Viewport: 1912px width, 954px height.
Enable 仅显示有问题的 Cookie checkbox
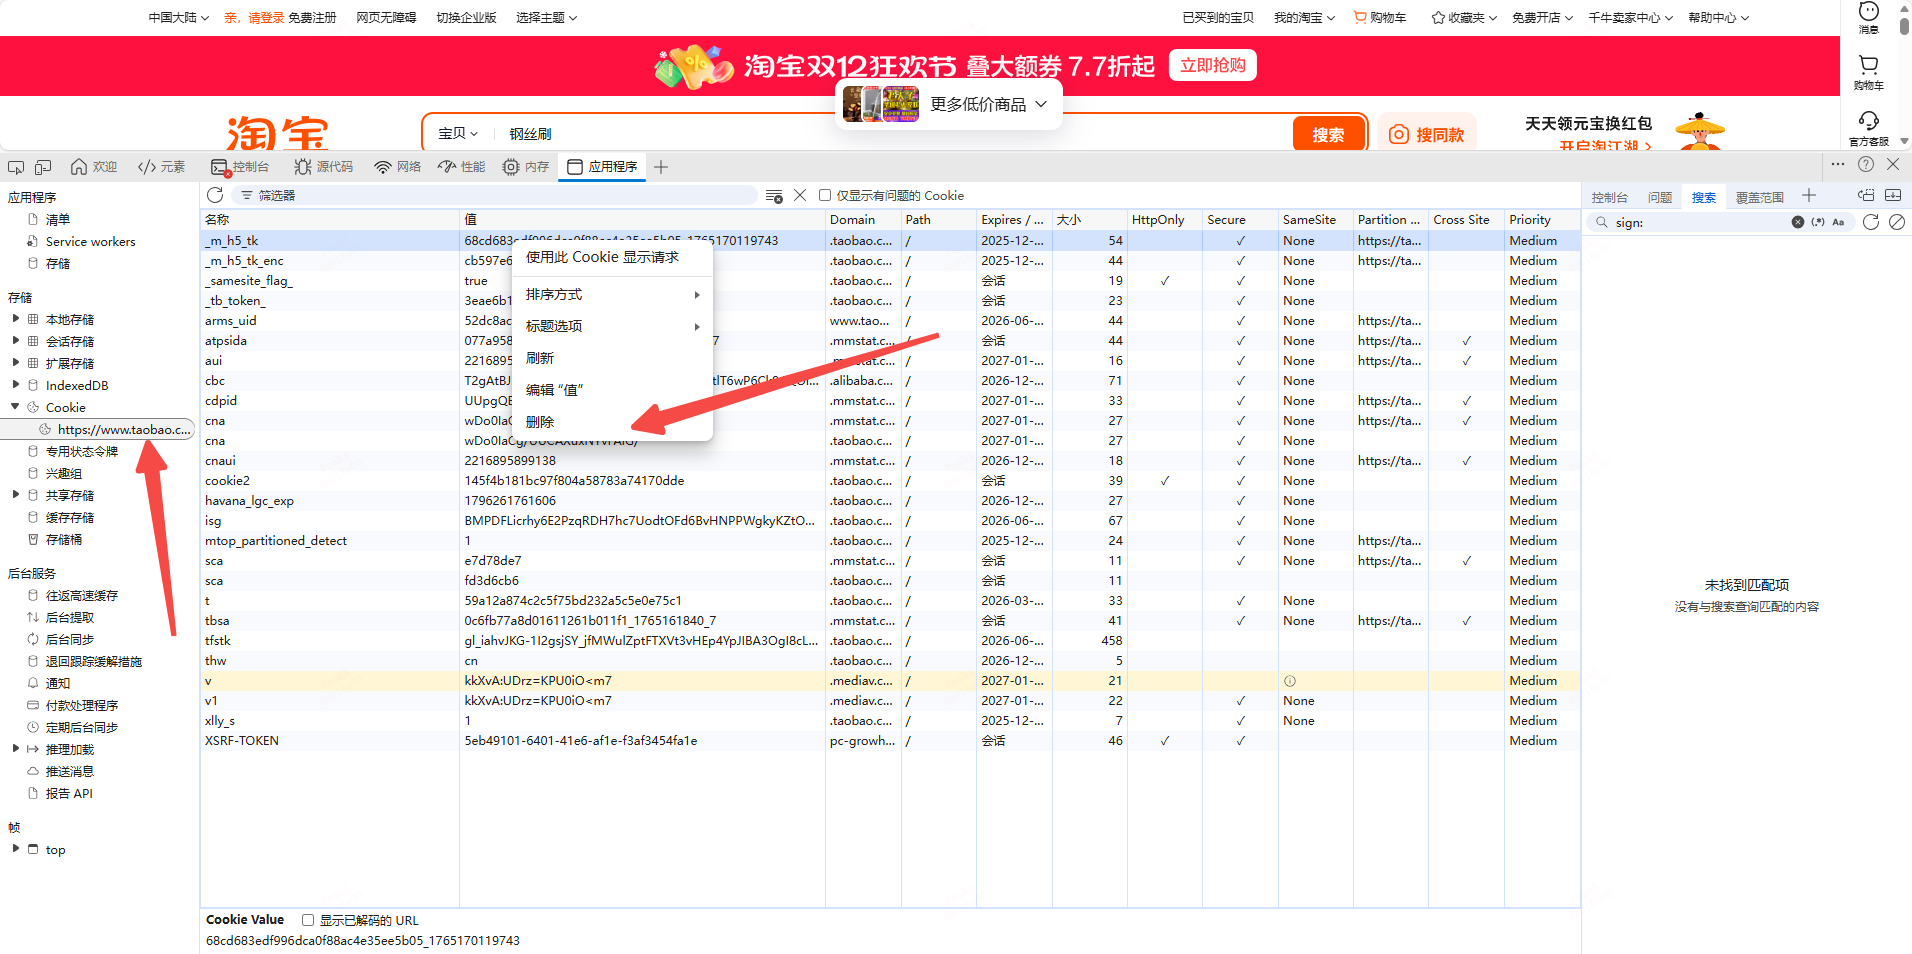click(825, 195)
